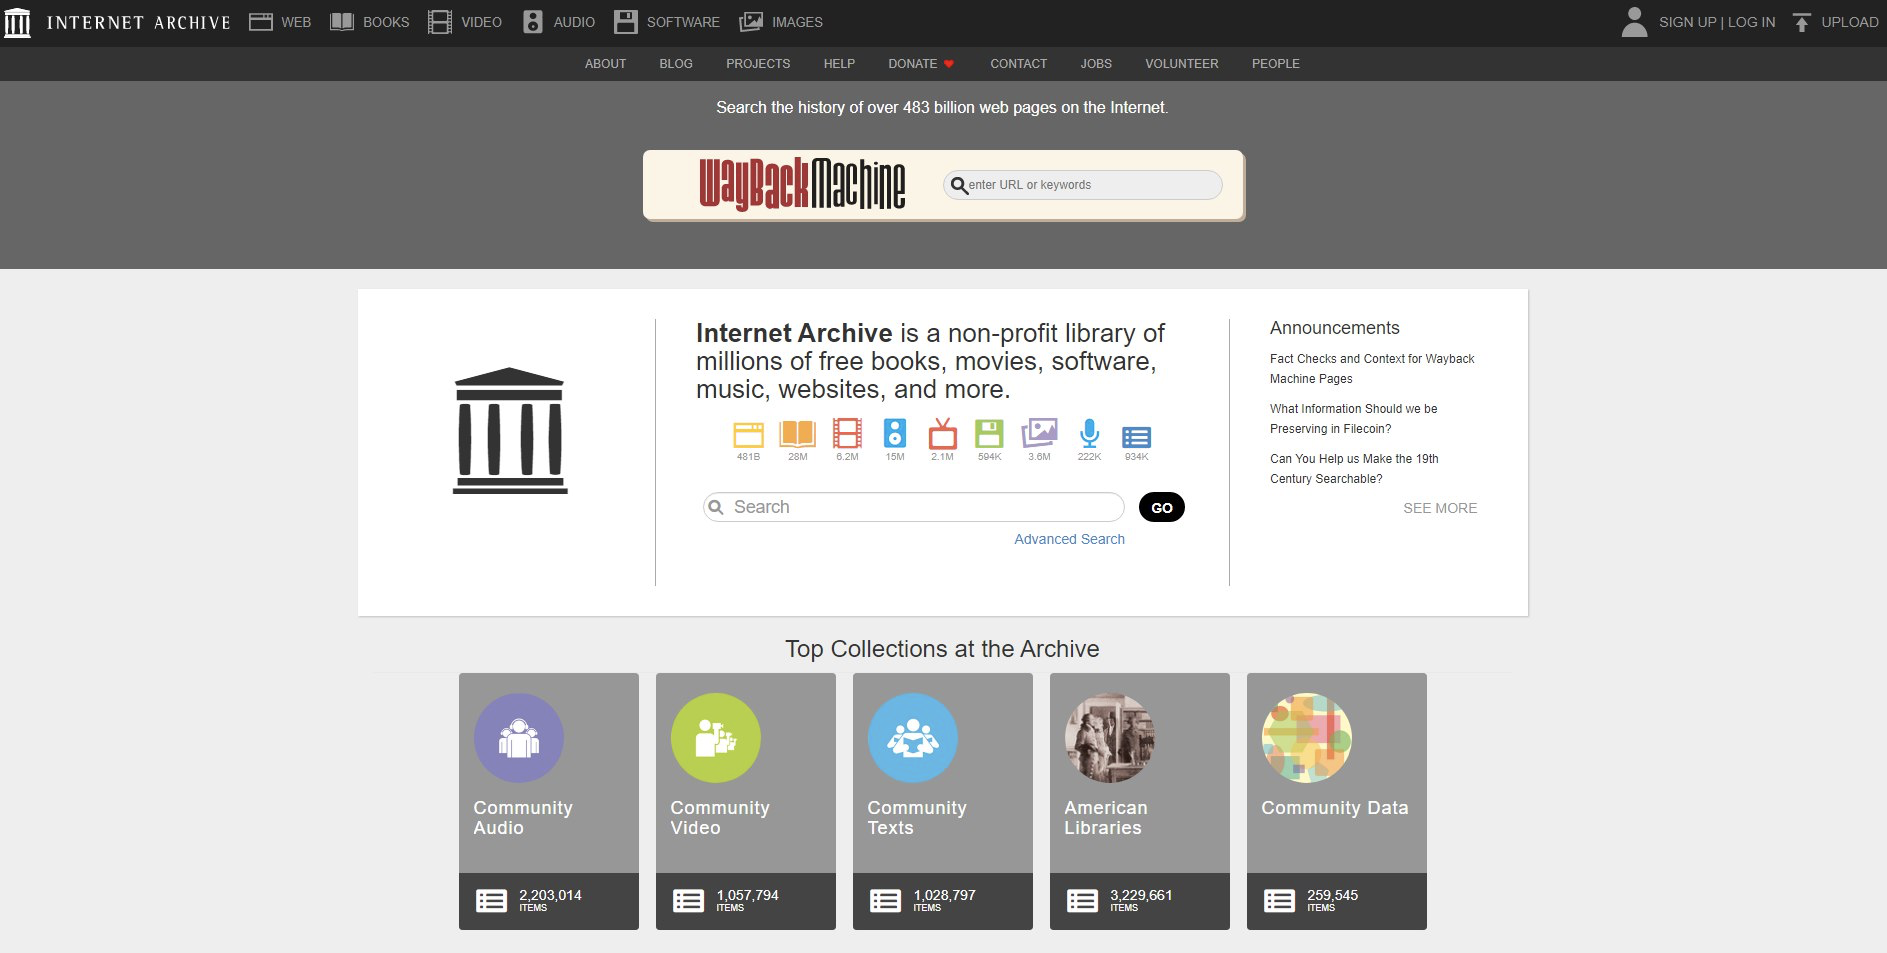Screen dimensions: 1887x953
Task: Open Fact Checks and Context announcement
Action: [1372, 368]
